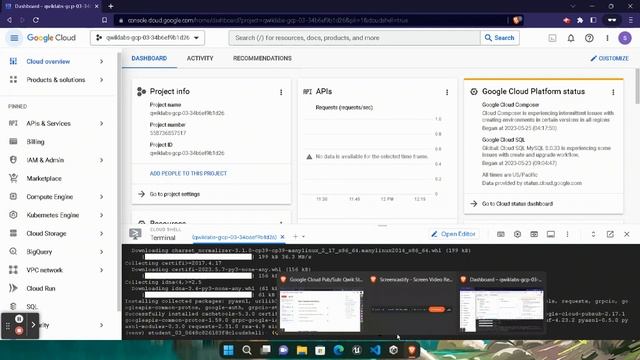Expand the Products & solutions submenu arrow
The image size is (640, 360).
coord(101,80)
